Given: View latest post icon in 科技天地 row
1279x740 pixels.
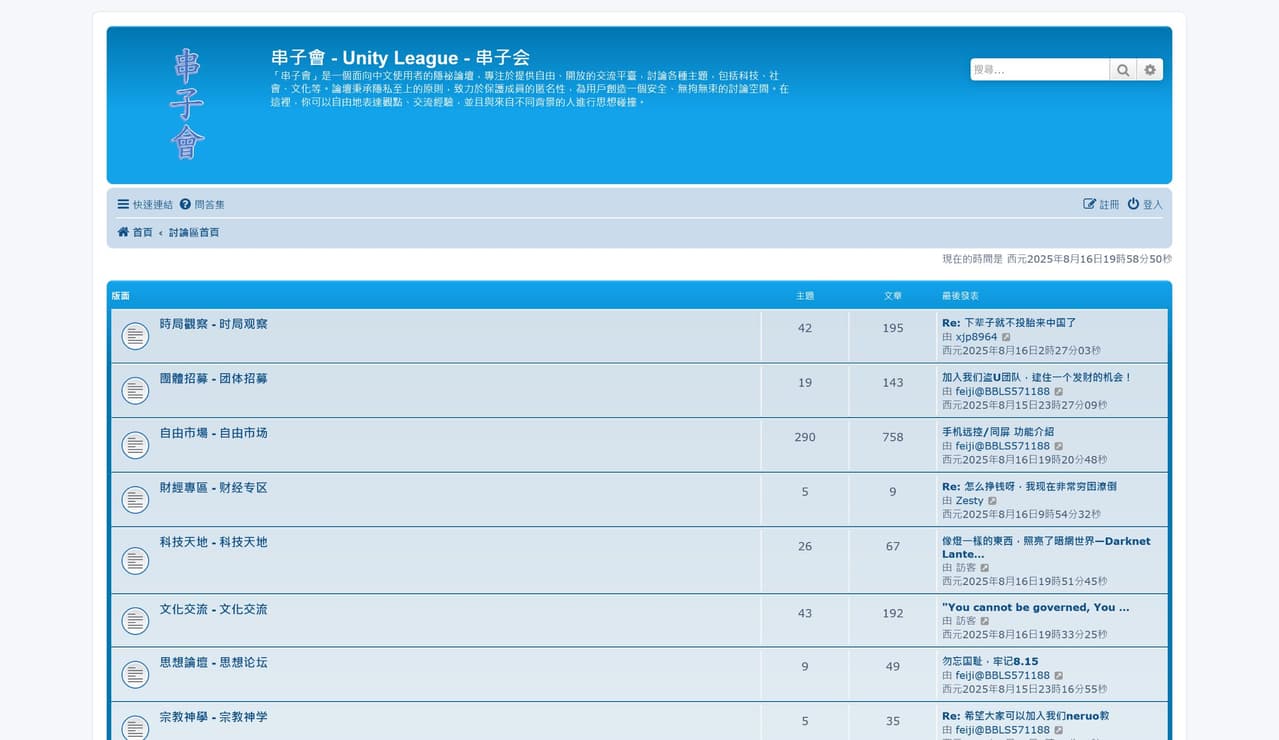Looking at the screenshot, I should pyautogui.click(x=985, y=567).
